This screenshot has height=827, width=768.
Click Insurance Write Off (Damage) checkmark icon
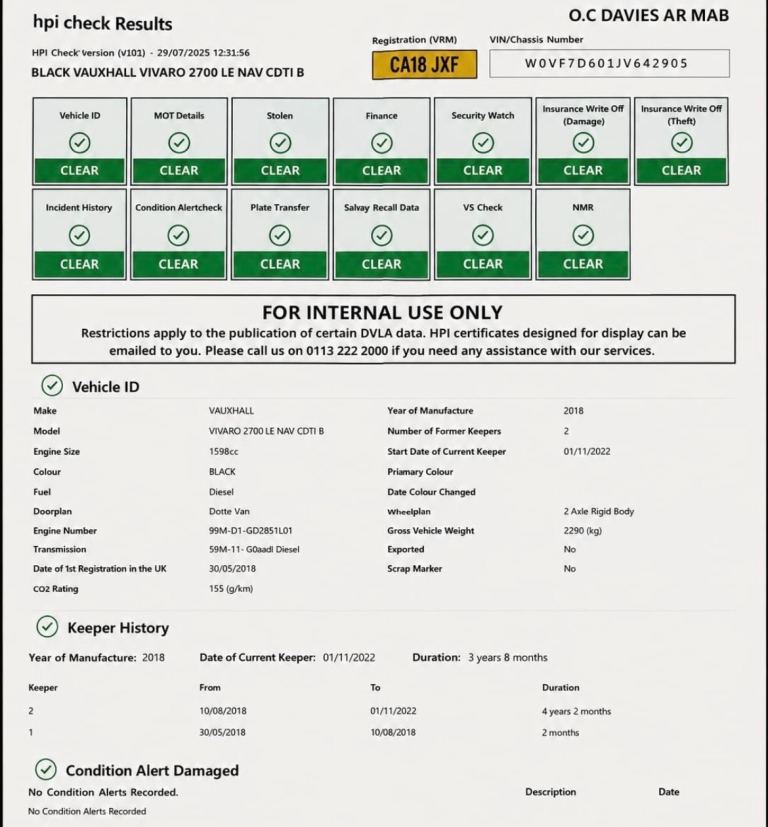coord(583,143)
